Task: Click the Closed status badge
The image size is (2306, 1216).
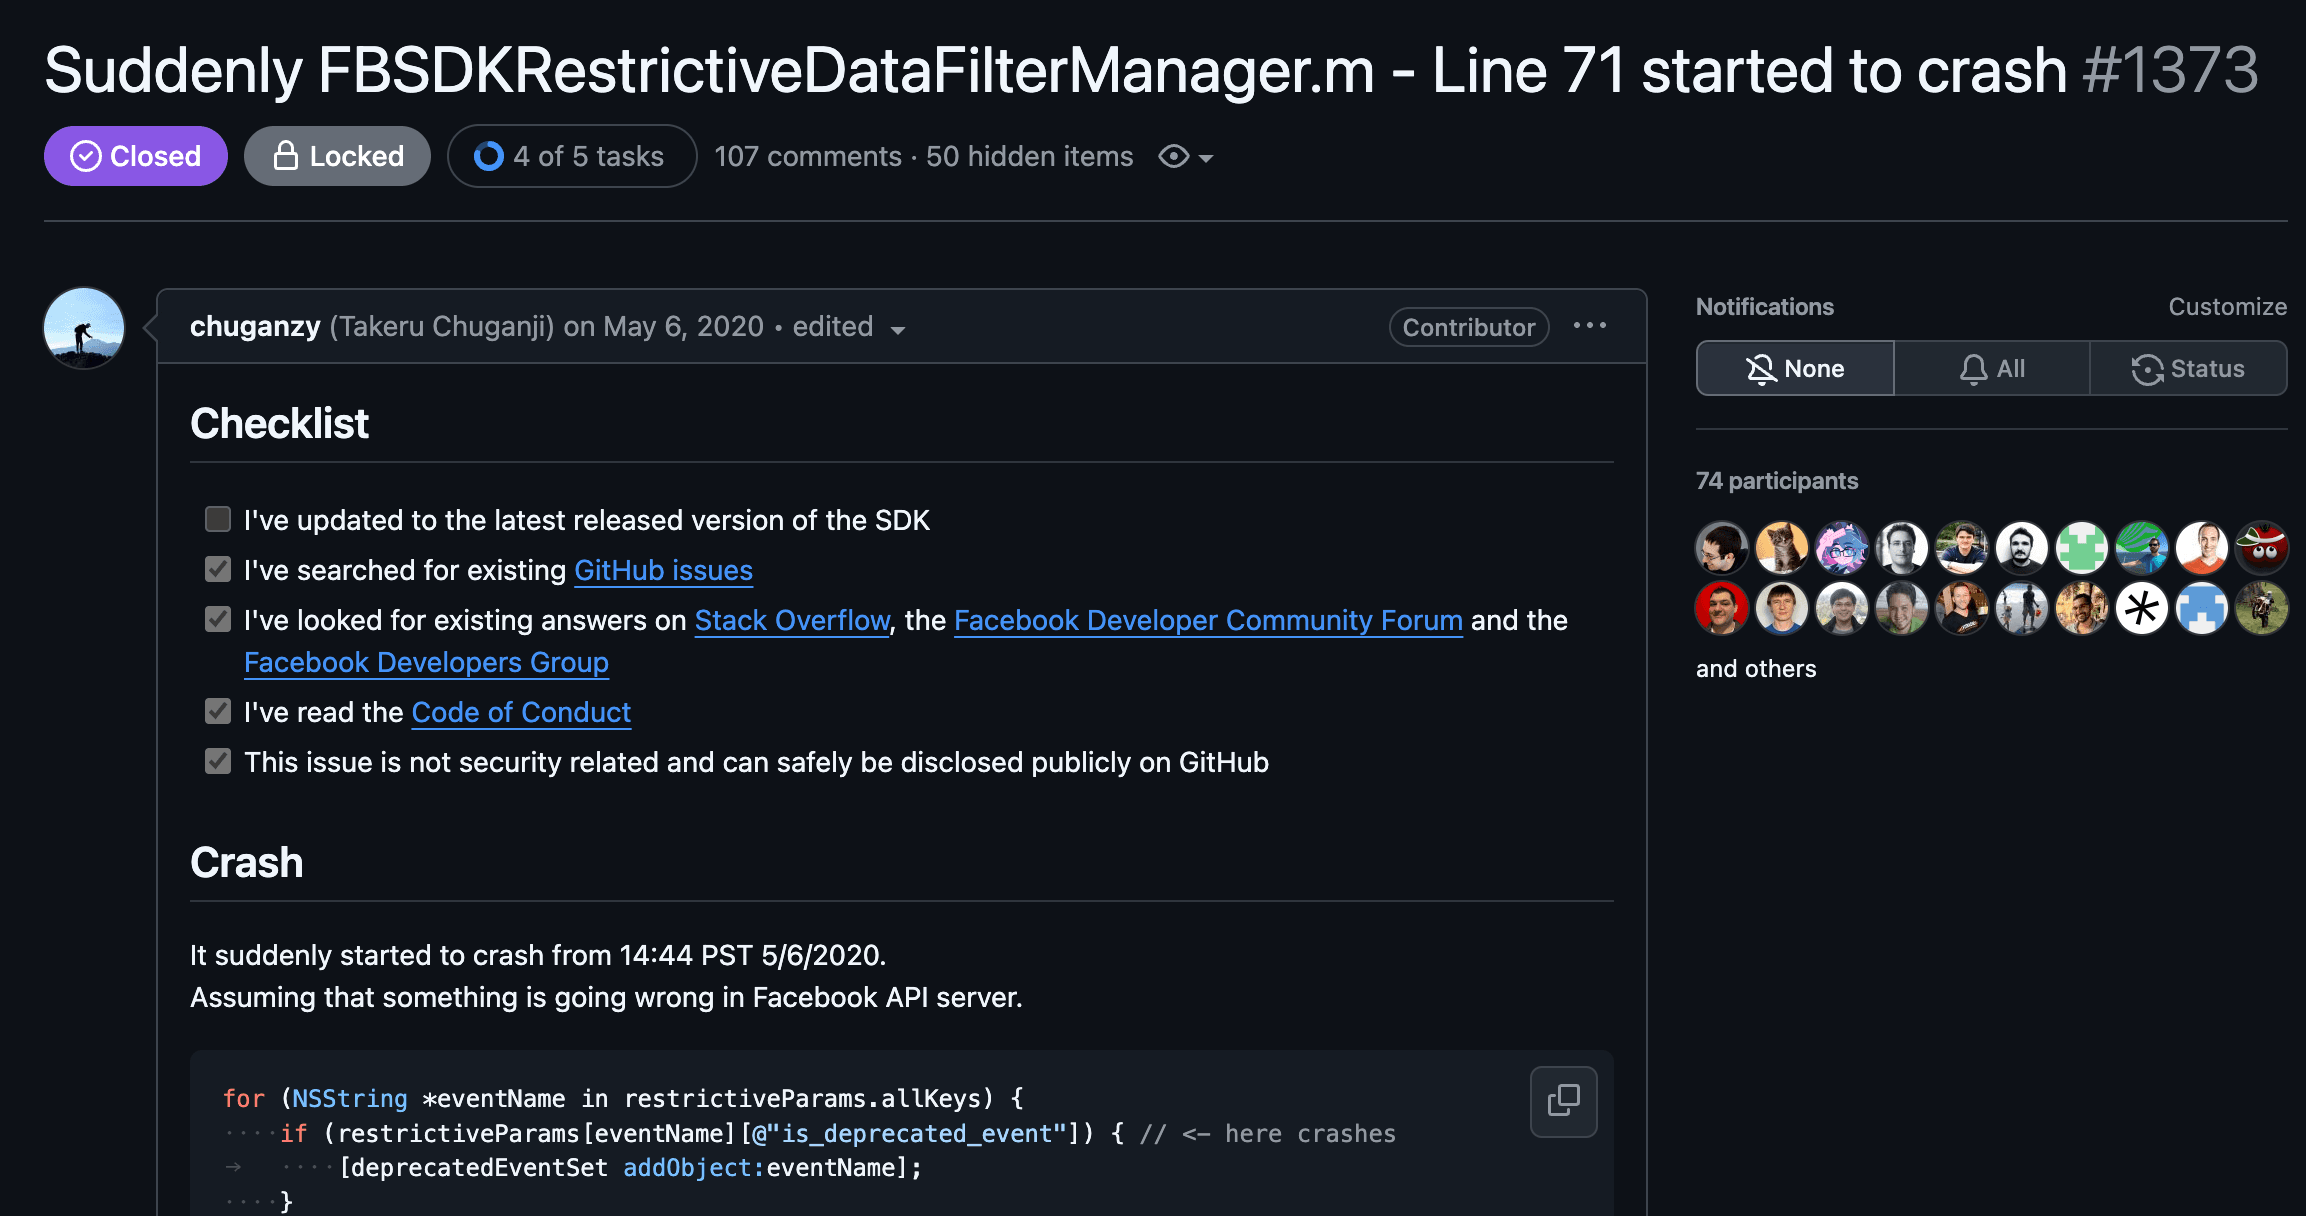Action: [136, 156]
